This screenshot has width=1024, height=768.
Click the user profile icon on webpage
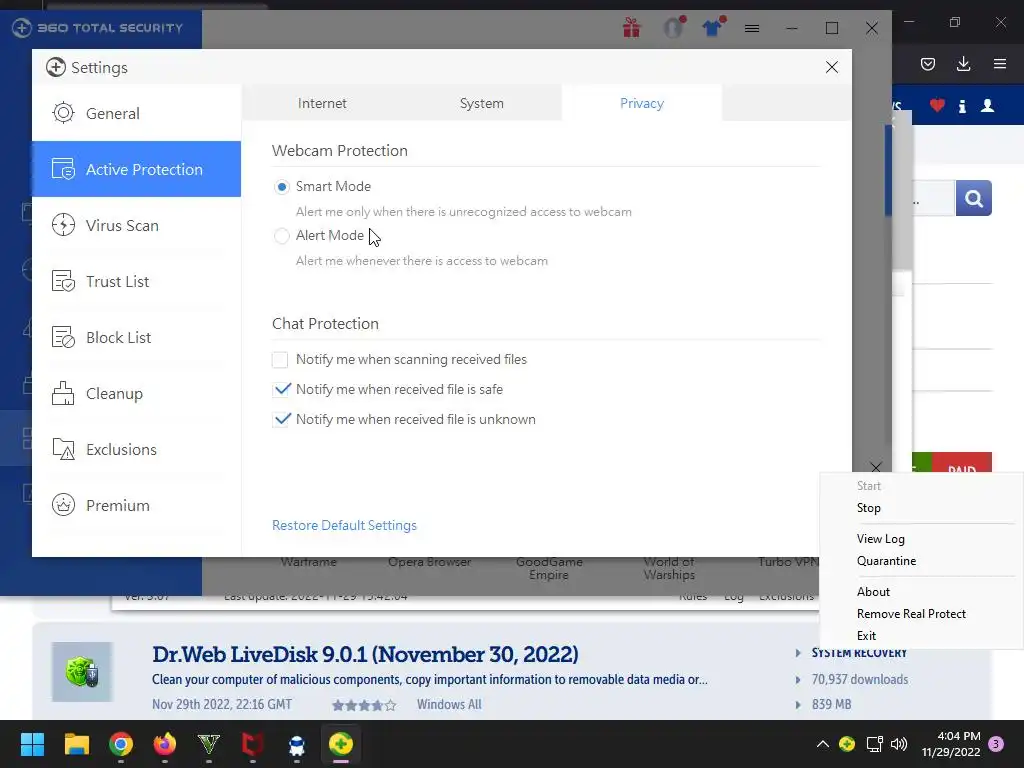point(987,105)
